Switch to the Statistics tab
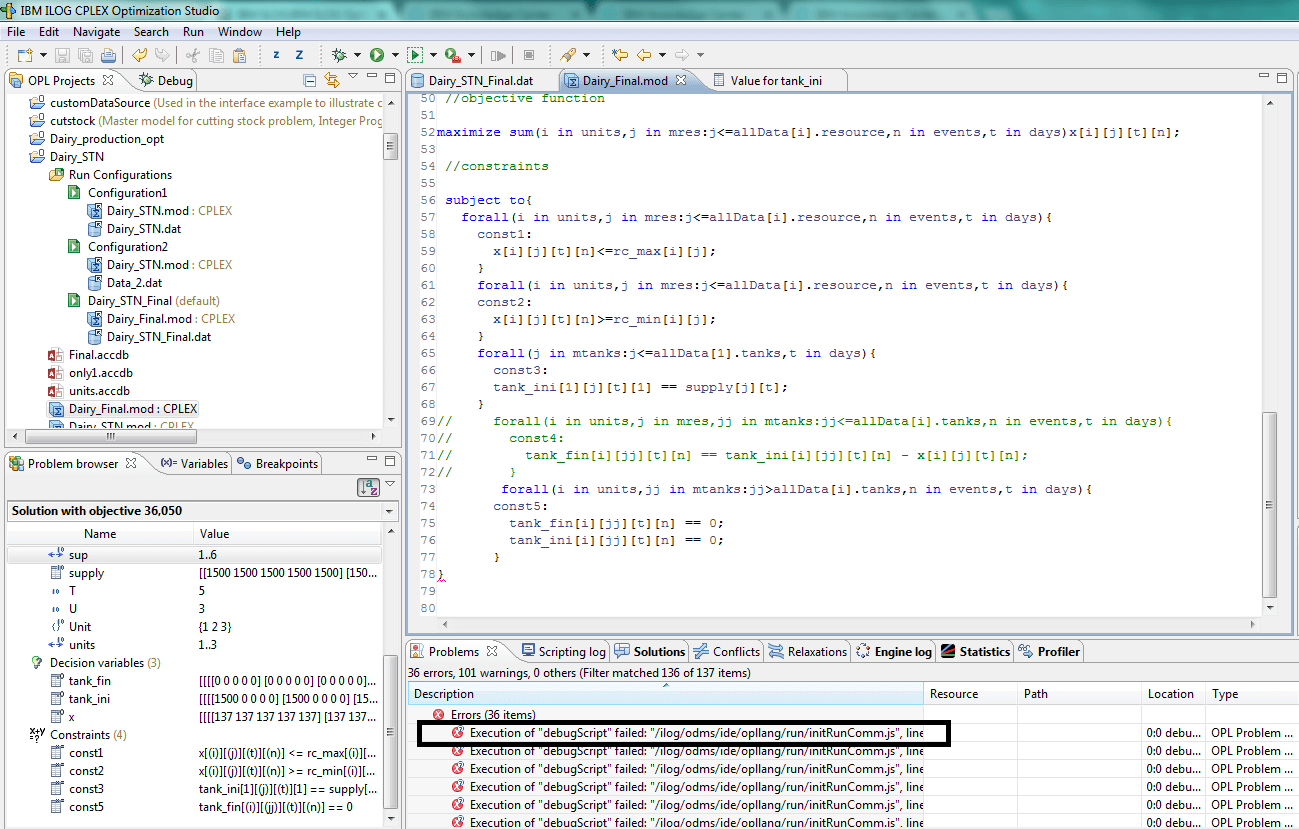 [976, 651]
